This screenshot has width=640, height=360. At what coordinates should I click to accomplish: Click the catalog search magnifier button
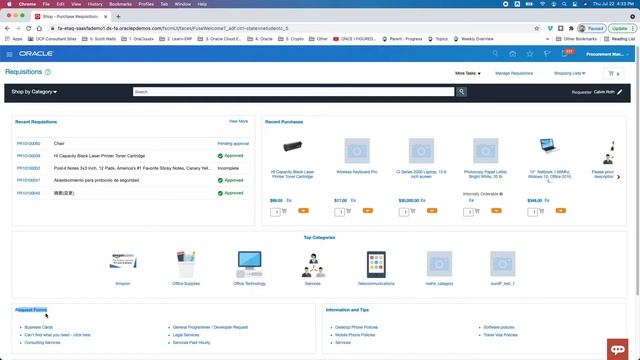tap(462, 92)
